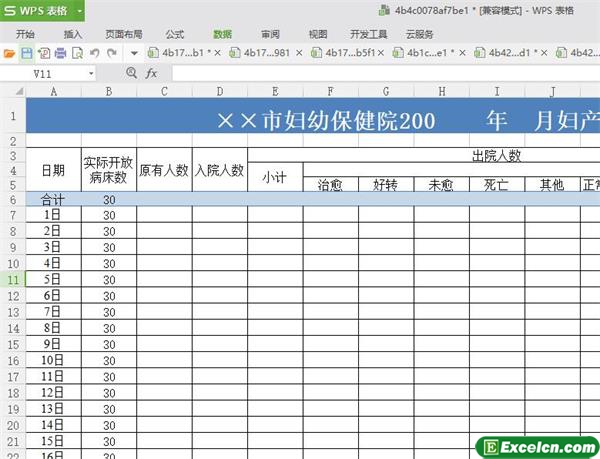Viewport: 600px width, 459px height.
Task: Expand the Name Box dropdown arrow
Action: coord(91,73)
